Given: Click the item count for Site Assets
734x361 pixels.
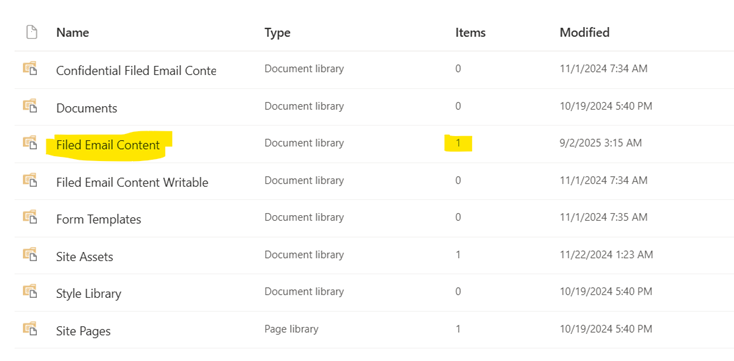Looking at the screenshot, I should click(458, 255).
